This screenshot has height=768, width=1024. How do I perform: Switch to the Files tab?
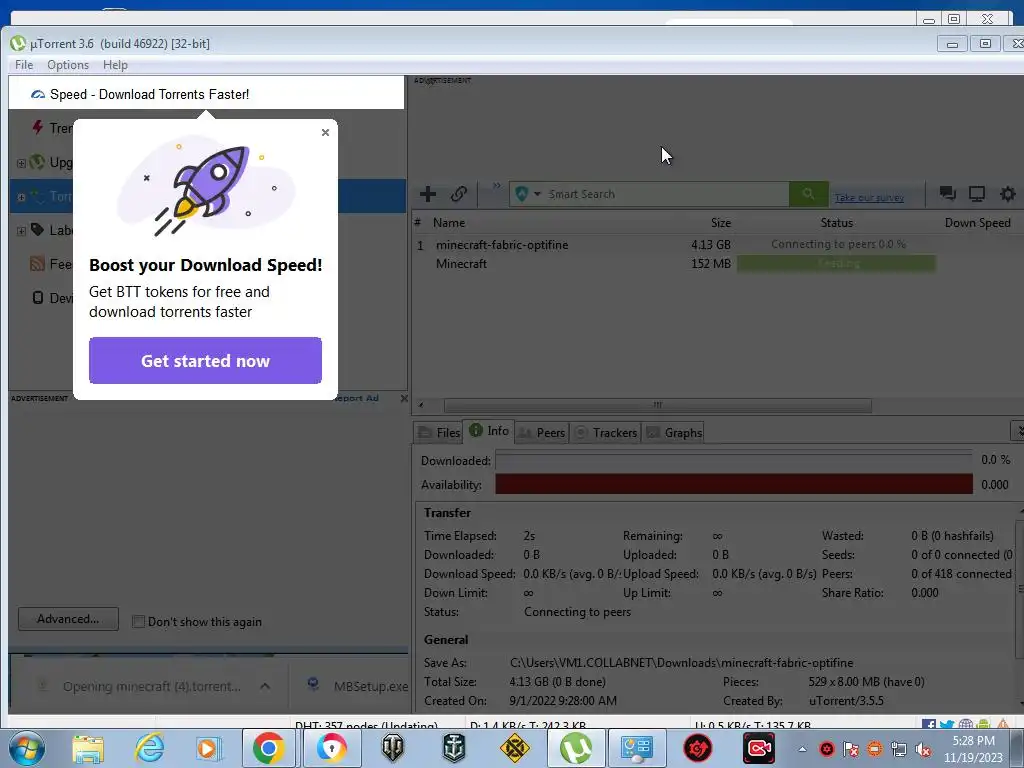[439, 432]
